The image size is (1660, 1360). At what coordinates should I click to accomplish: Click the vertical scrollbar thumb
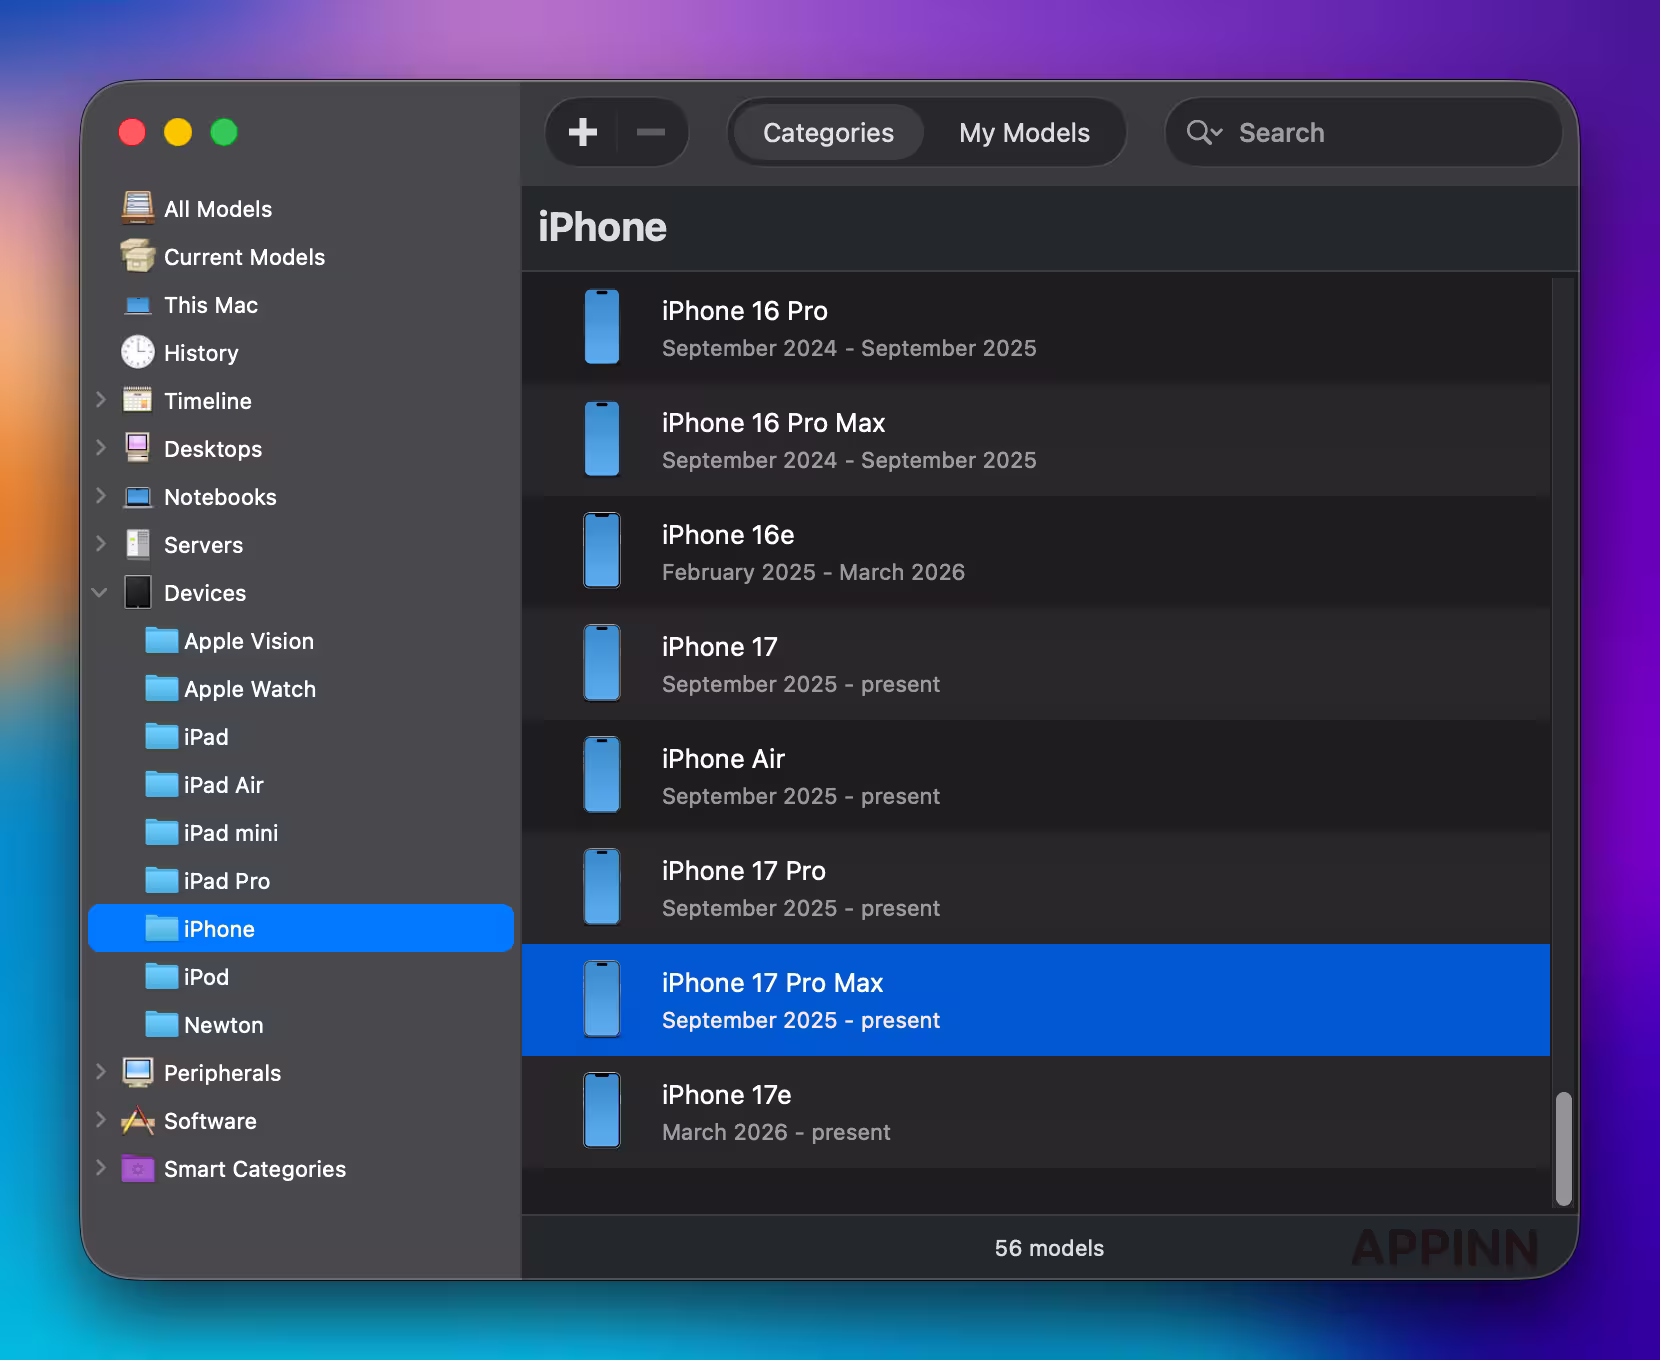coord(1563,1148)
